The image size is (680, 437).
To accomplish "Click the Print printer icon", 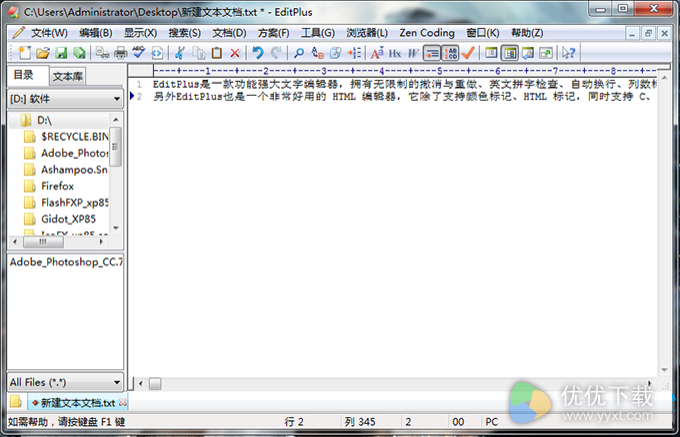I will tap(120, 53).
